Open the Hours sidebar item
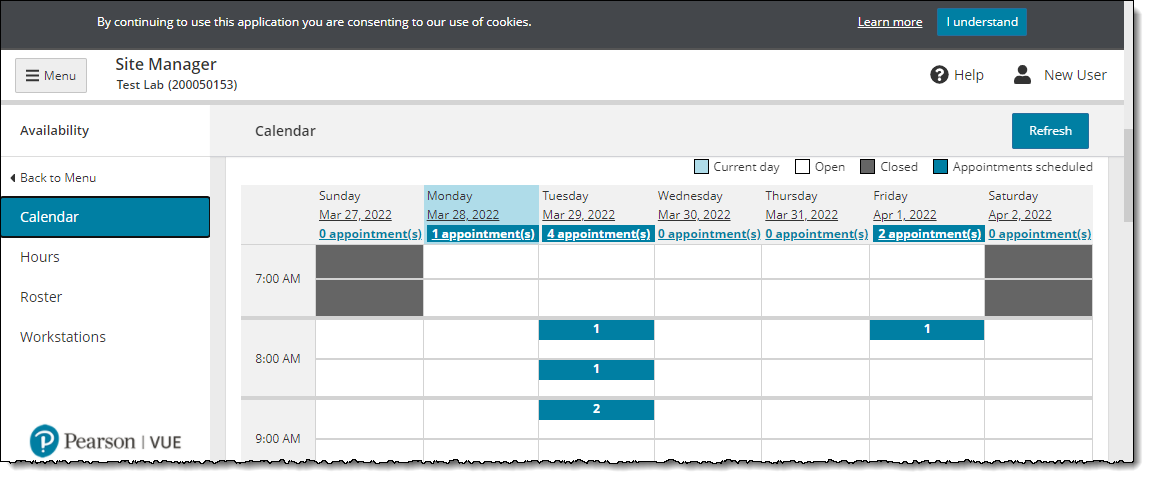Screen dimensions: 1149x481 click(40, 257)
